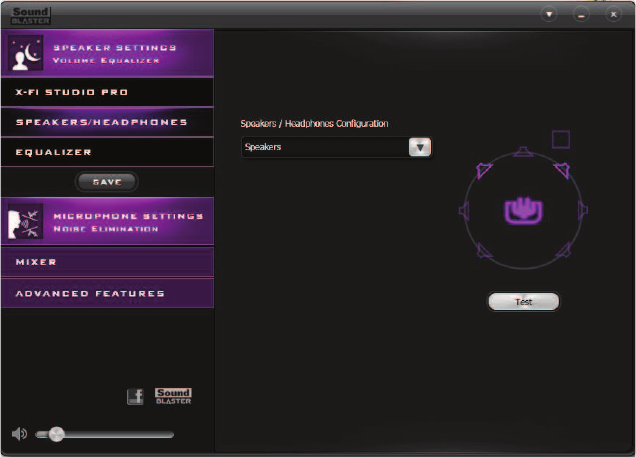Click the front left speaker icon
636x457 pixels.
point(483,170)
